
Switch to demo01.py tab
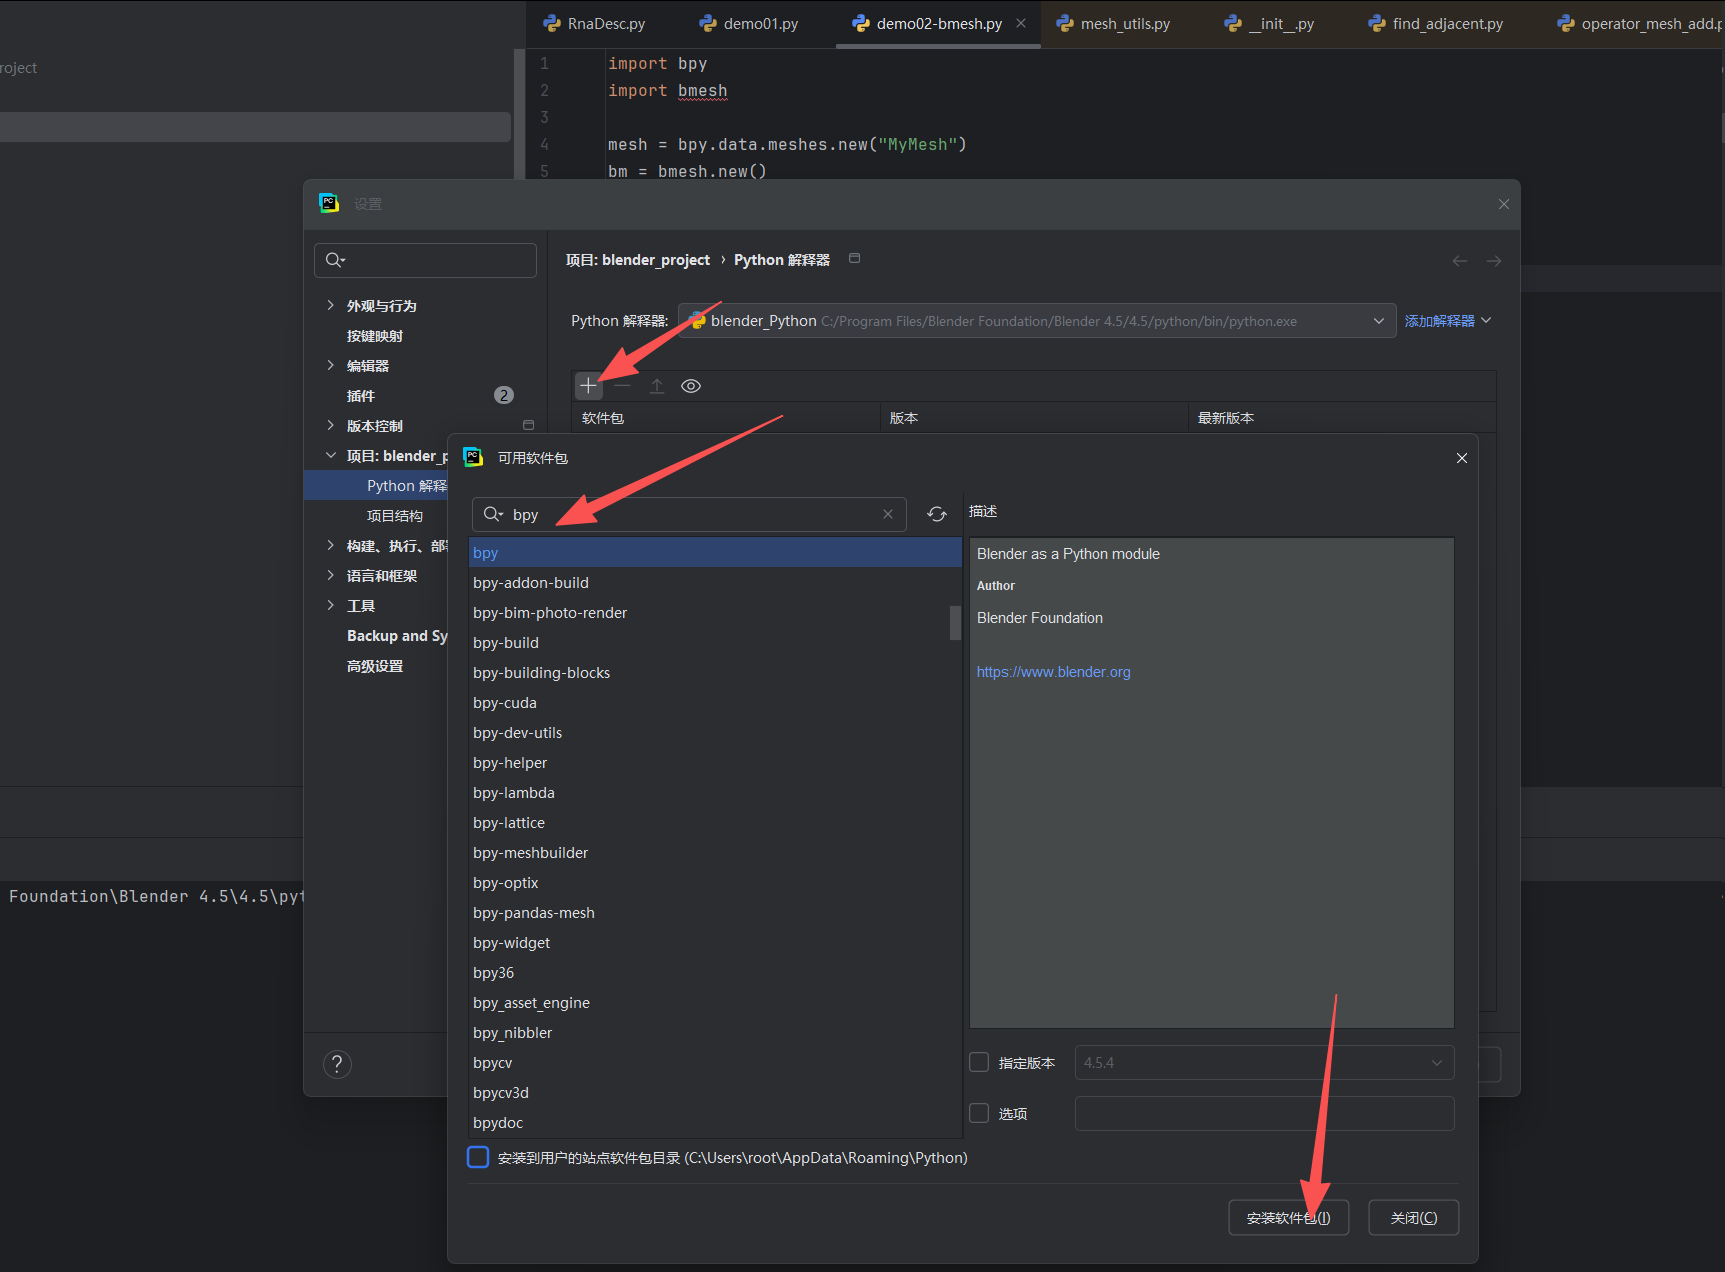pos(748,23)
